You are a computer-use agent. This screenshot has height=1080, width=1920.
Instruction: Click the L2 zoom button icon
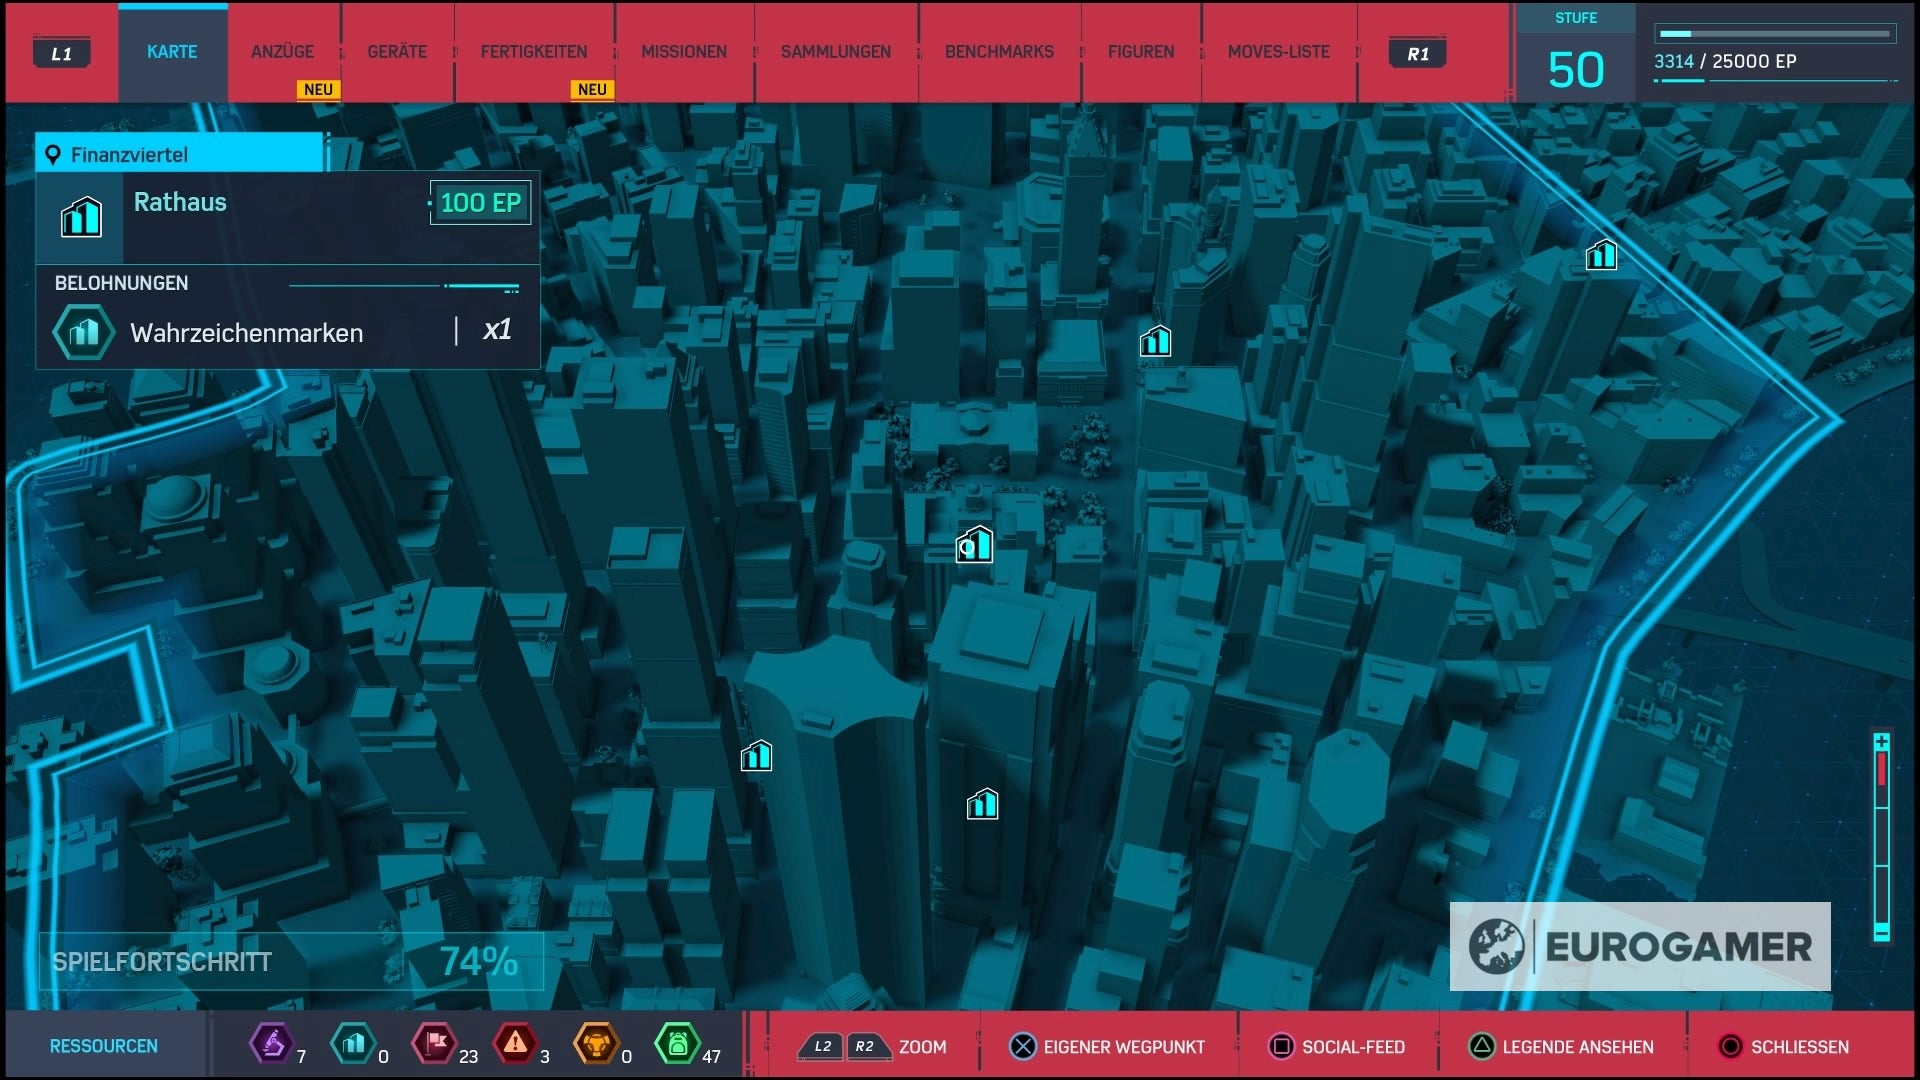coord(821,1047)
